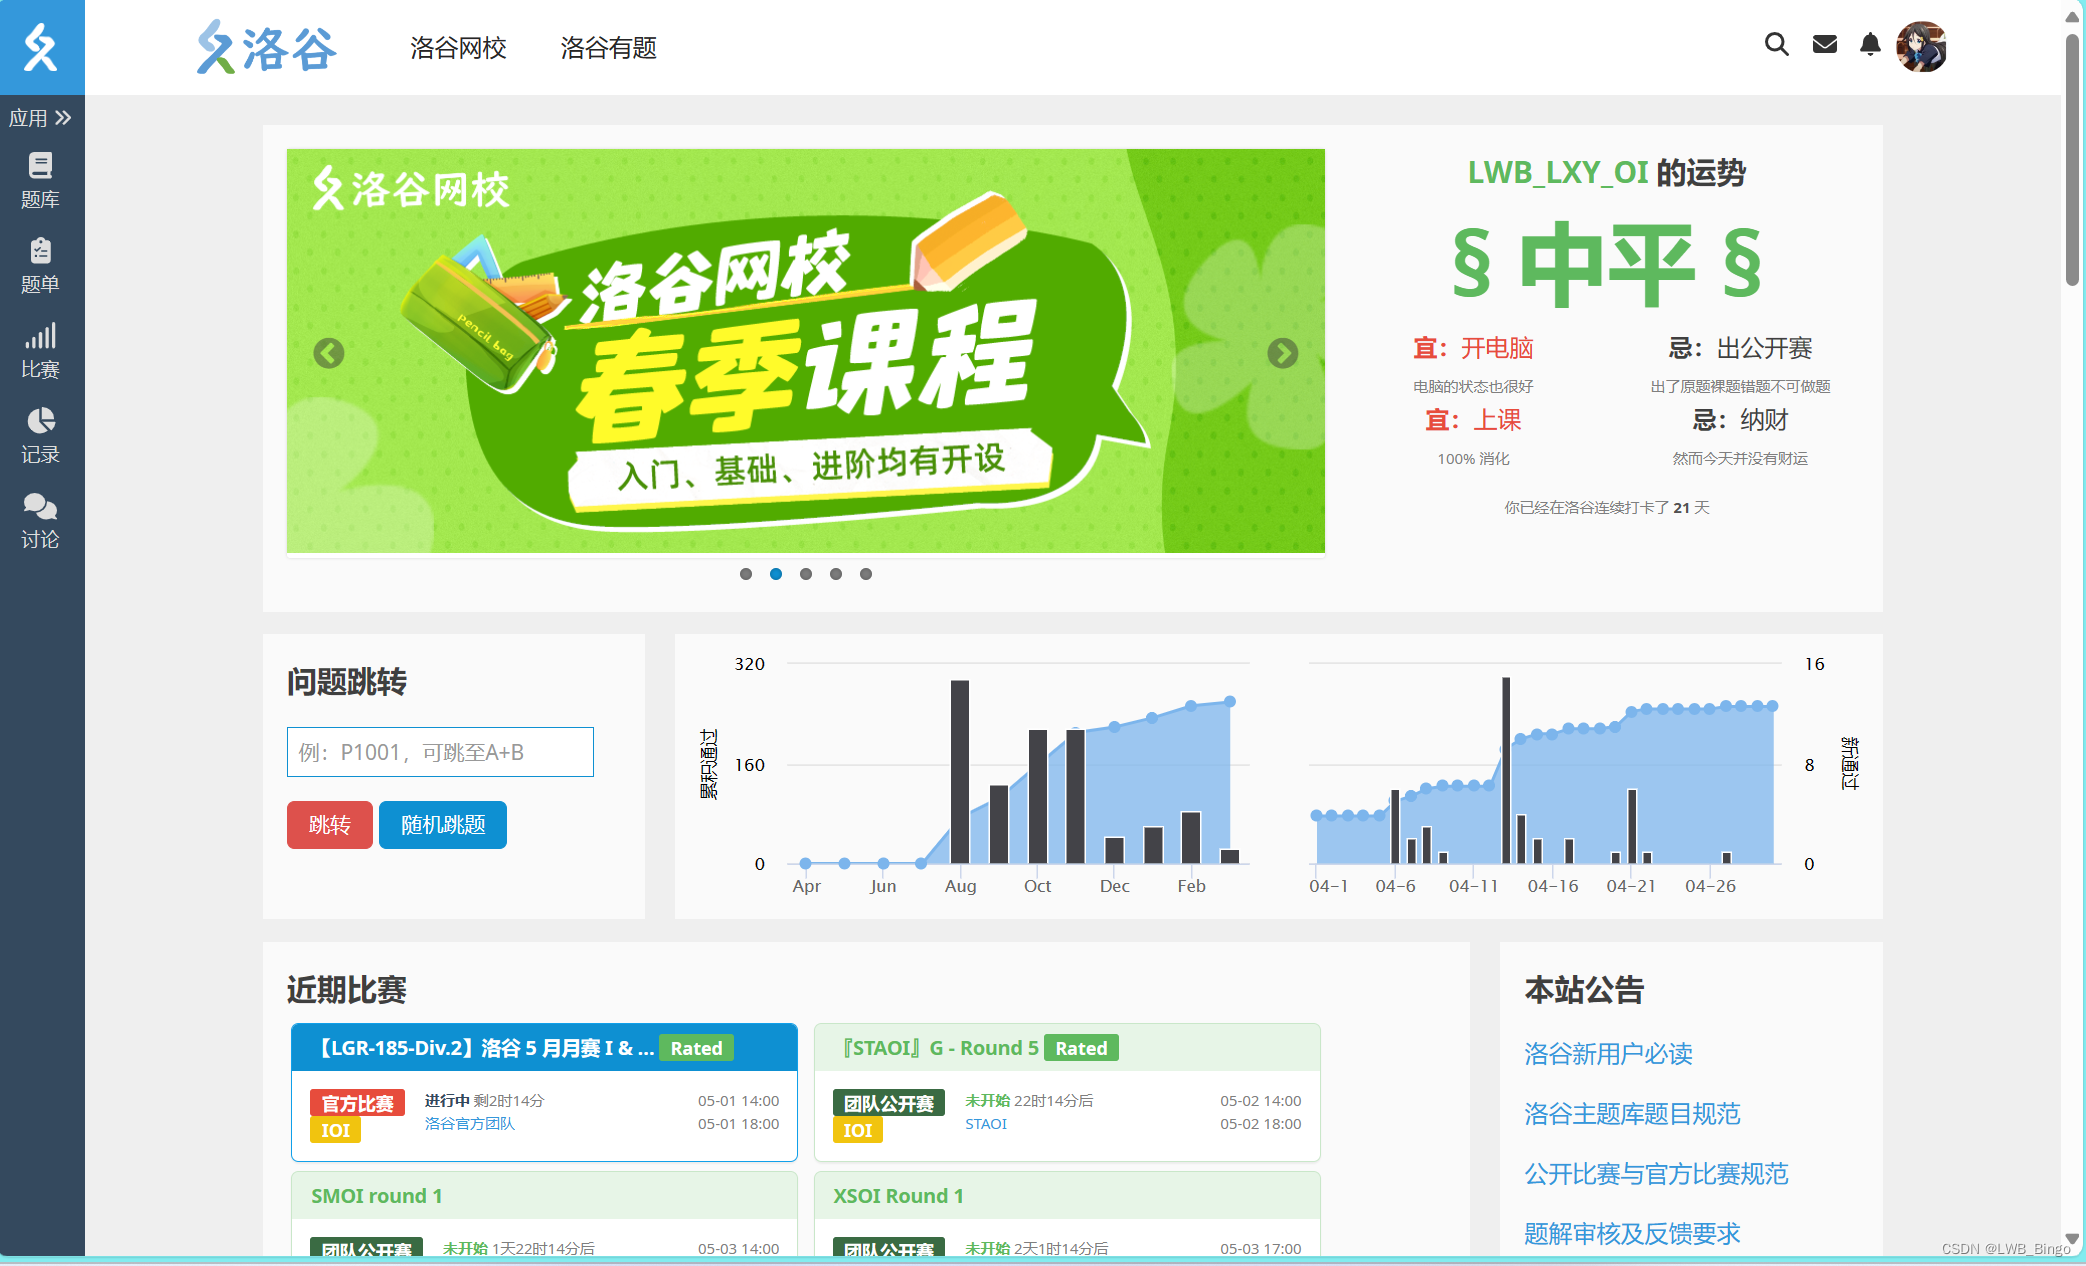The height and width of the screenshot is (1266, 2086).
Task: Select the last carousel dot indicator
Action: click(866, 574)
